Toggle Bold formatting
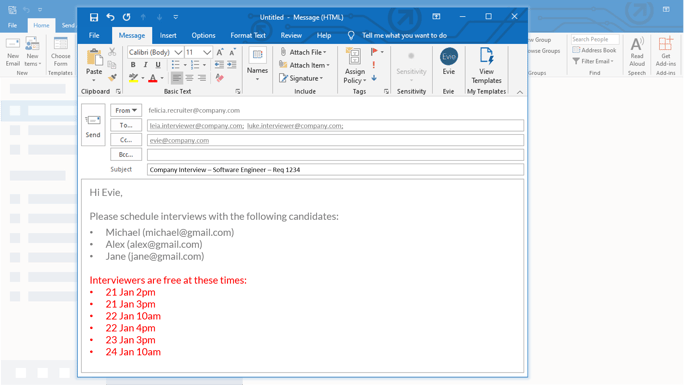684x385 pixels. coord(133,65)
